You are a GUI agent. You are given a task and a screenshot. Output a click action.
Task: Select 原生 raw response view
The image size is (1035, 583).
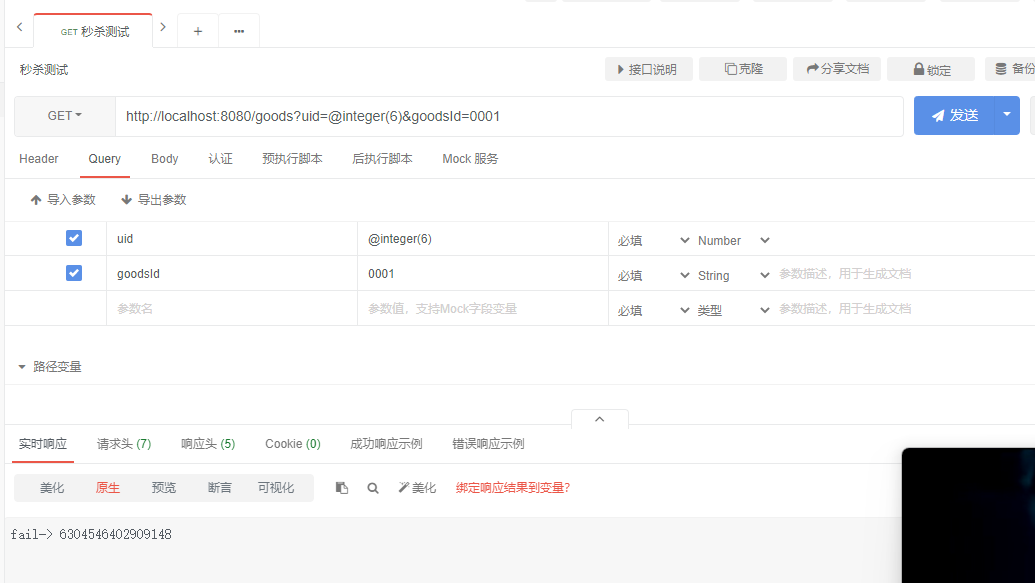[108, 488]
